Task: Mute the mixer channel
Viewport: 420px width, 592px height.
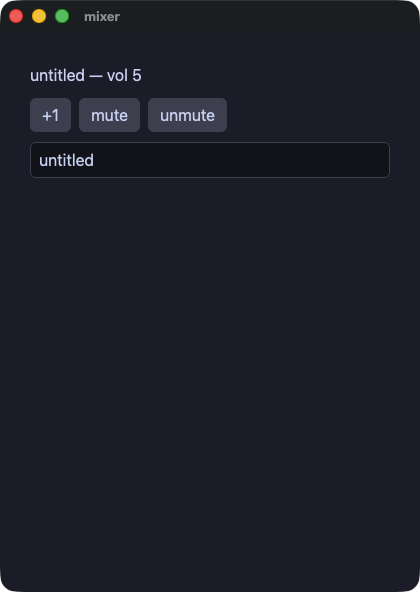Action: point(109,115)
